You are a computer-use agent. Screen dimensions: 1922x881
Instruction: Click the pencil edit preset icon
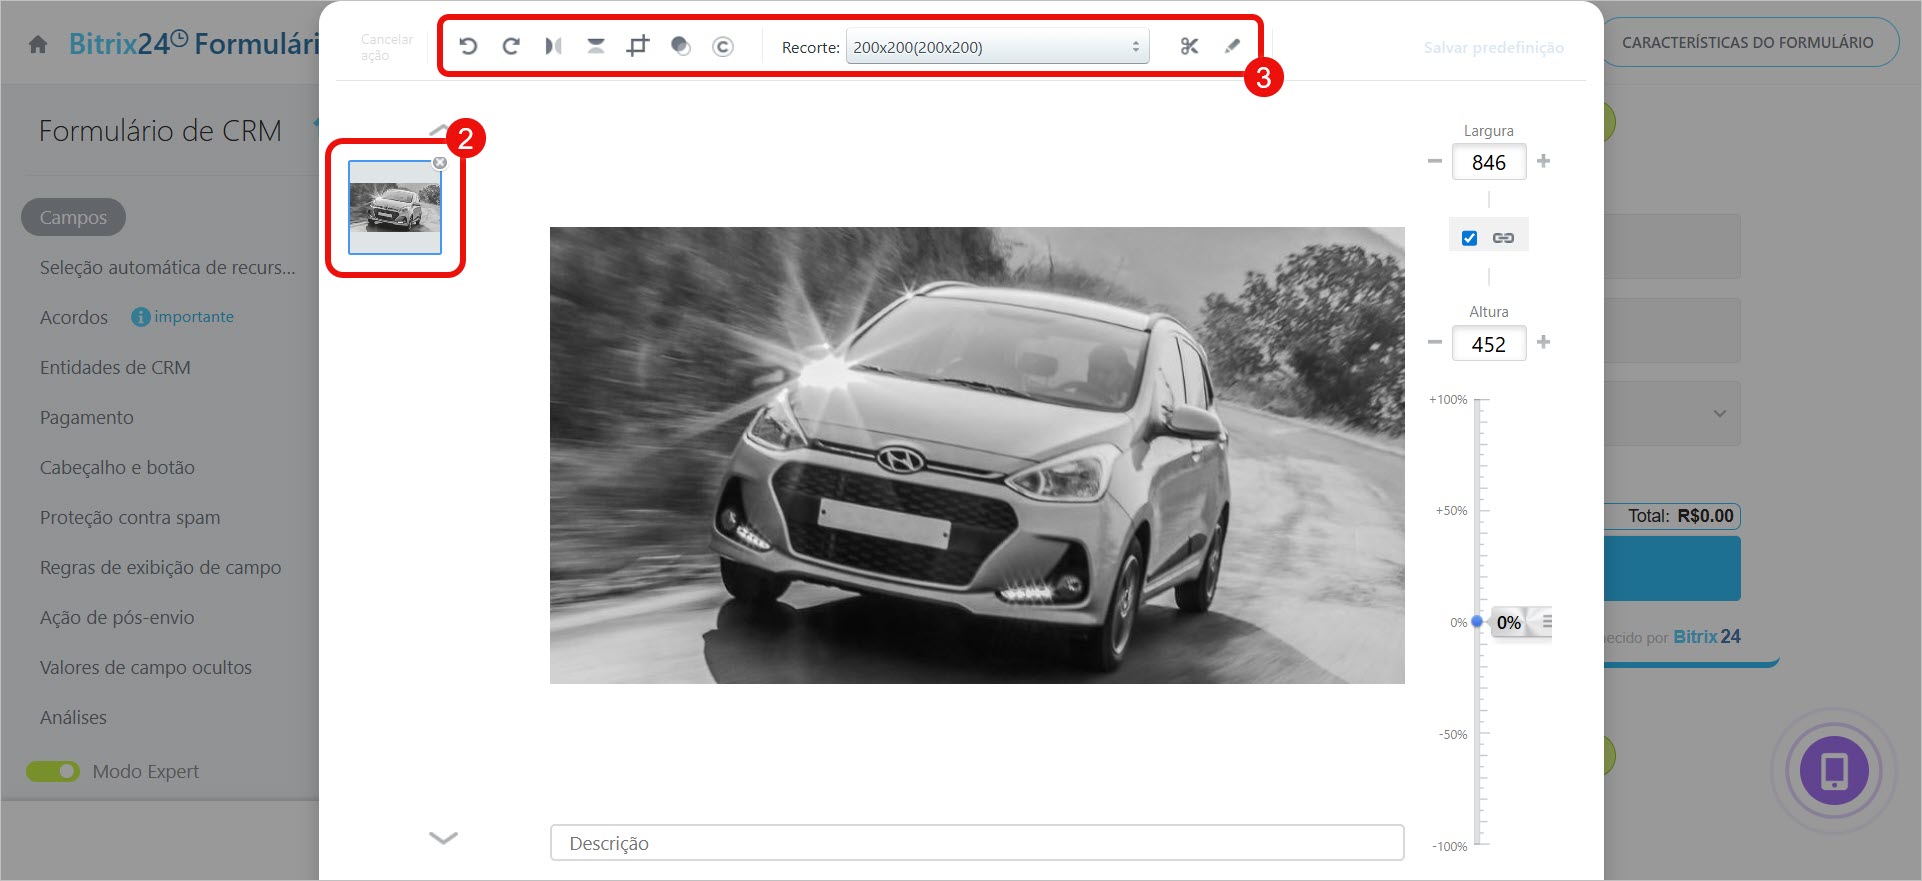click(1232, 46)
